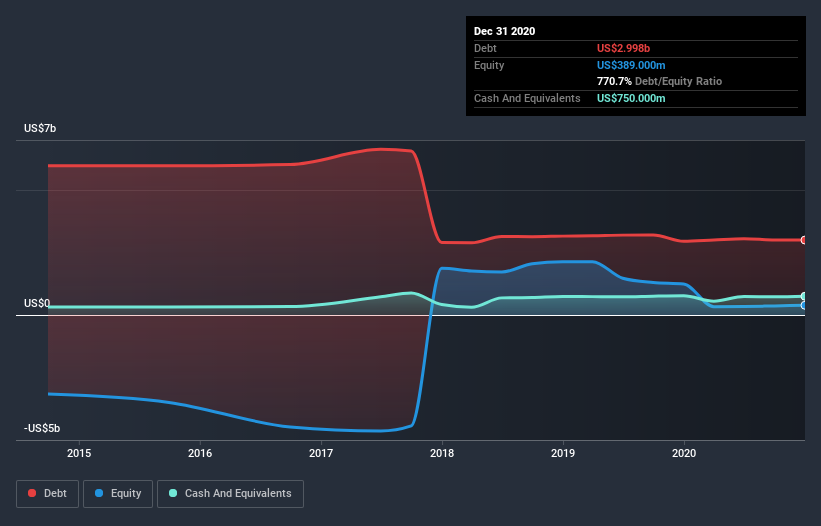The height and width of the screenshot is (526, 821).
Task: Click the 2020 x-axis label
Action: point(684,453)
